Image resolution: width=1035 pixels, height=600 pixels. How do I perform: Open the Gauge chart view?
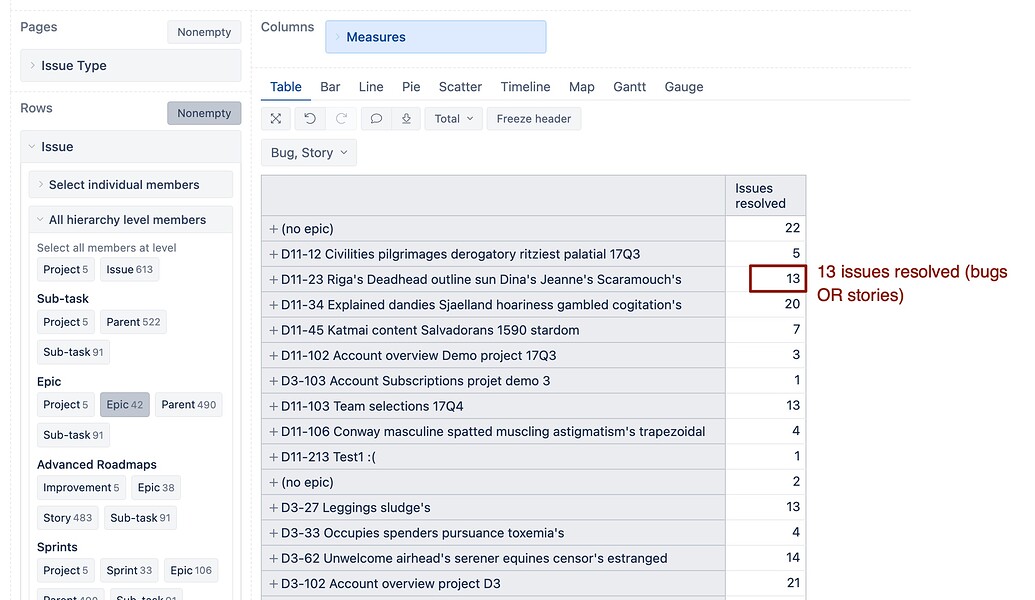(x=684, y=87)
